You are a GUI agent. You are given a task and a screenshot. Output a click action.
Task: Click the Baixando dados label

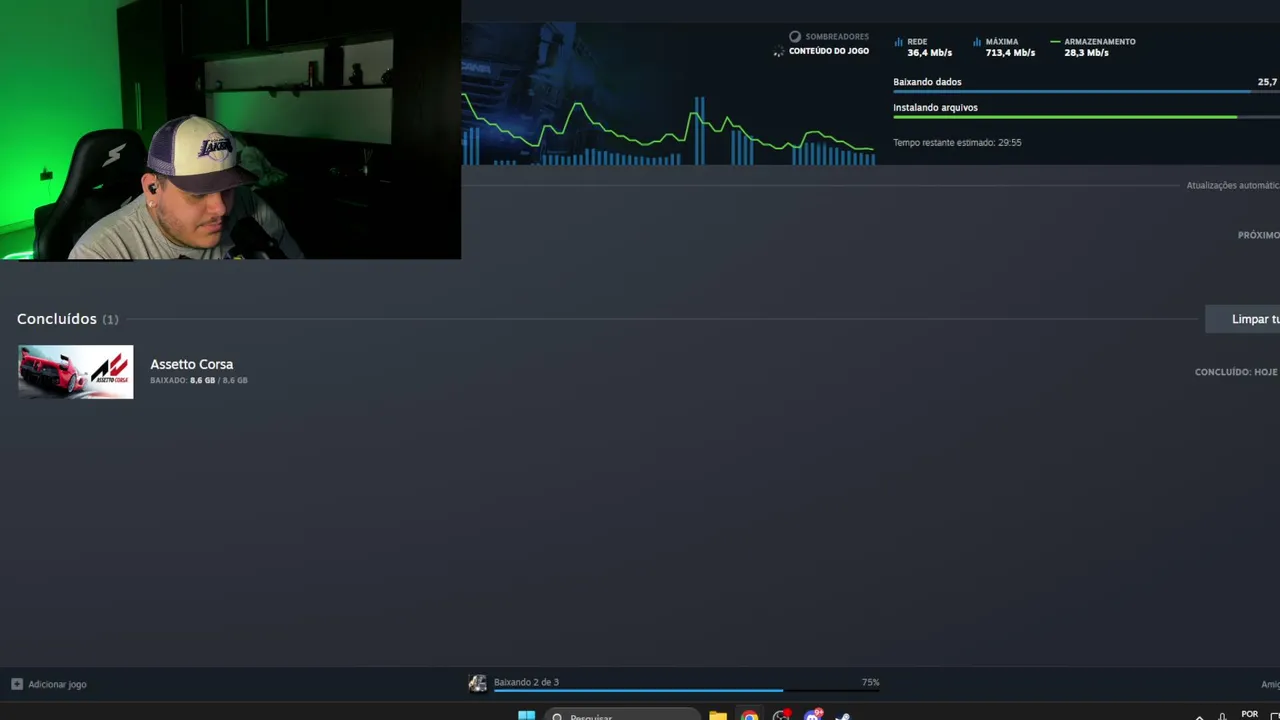927,82
